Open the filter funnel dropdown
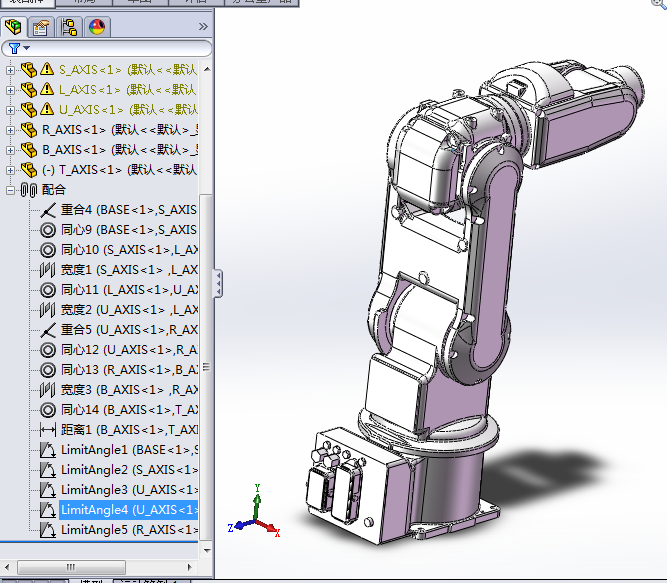This screenshot has width=667, height=583. click(19, 48)
